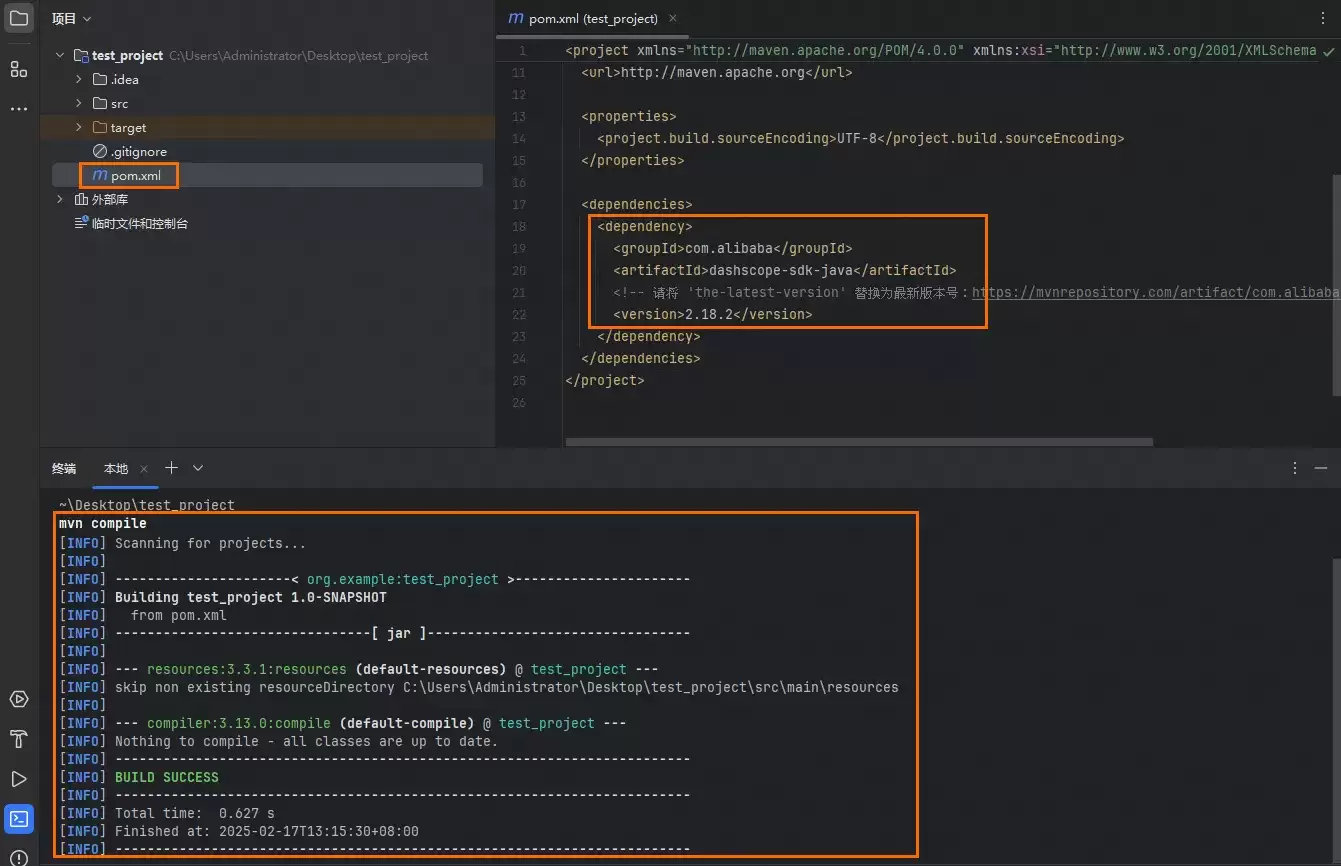Viewport: 1341px width, 866px height.
Task: Click the editor horizontal scrollbar
Action: 859,441
